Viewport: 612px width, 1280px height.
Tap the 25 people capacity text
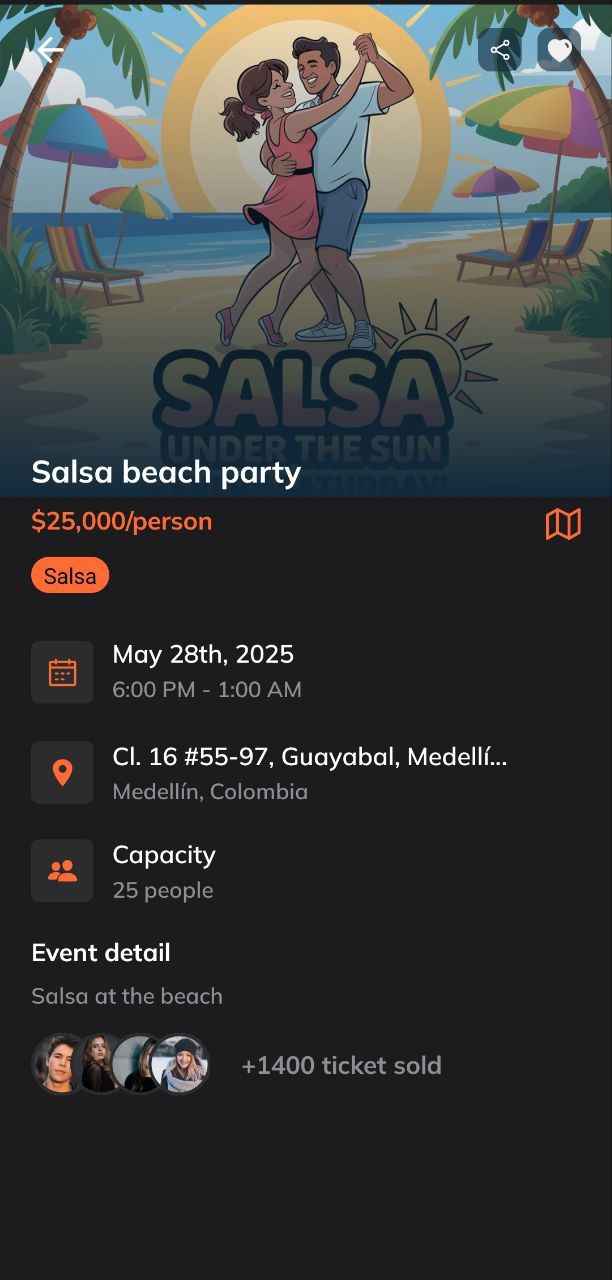(x=163, y=890)
